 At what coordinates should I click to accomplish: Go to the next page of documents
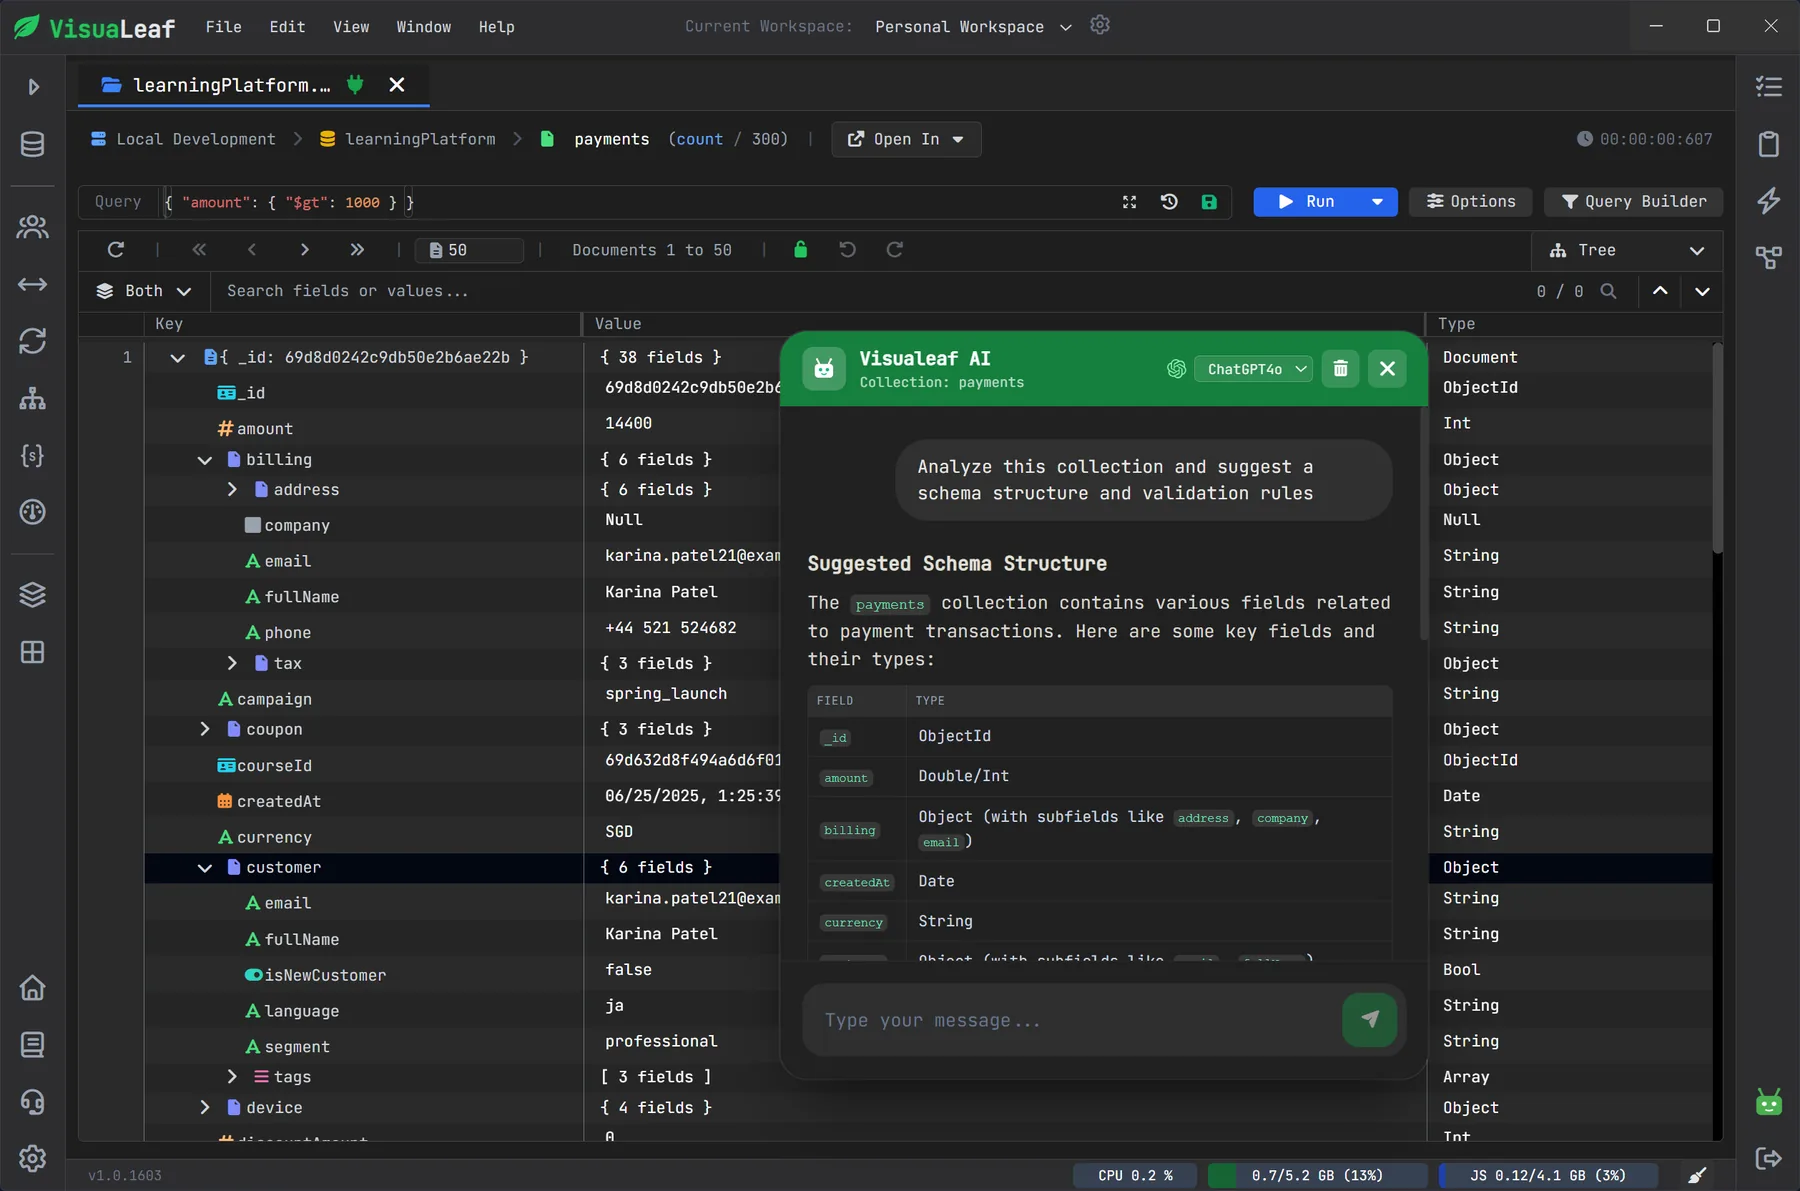tap(304, 250)
